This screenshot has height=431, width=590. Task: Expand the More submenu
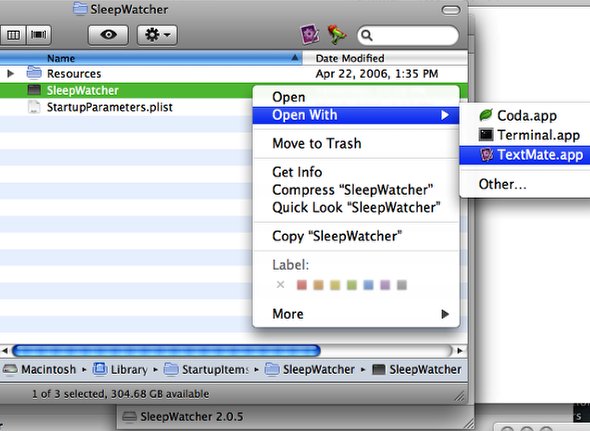click(x=356, y=314)
